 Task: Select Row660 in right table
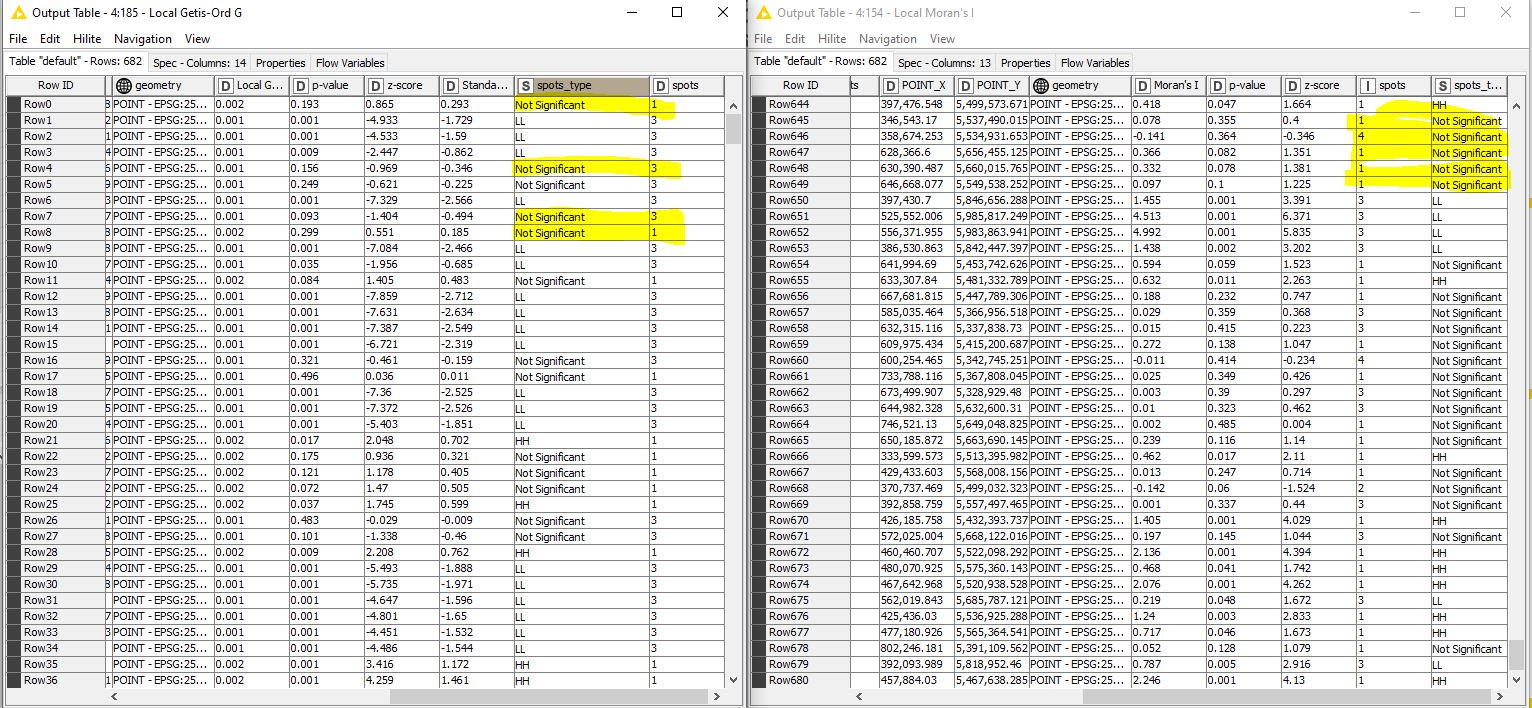click(x=800, y=360)
